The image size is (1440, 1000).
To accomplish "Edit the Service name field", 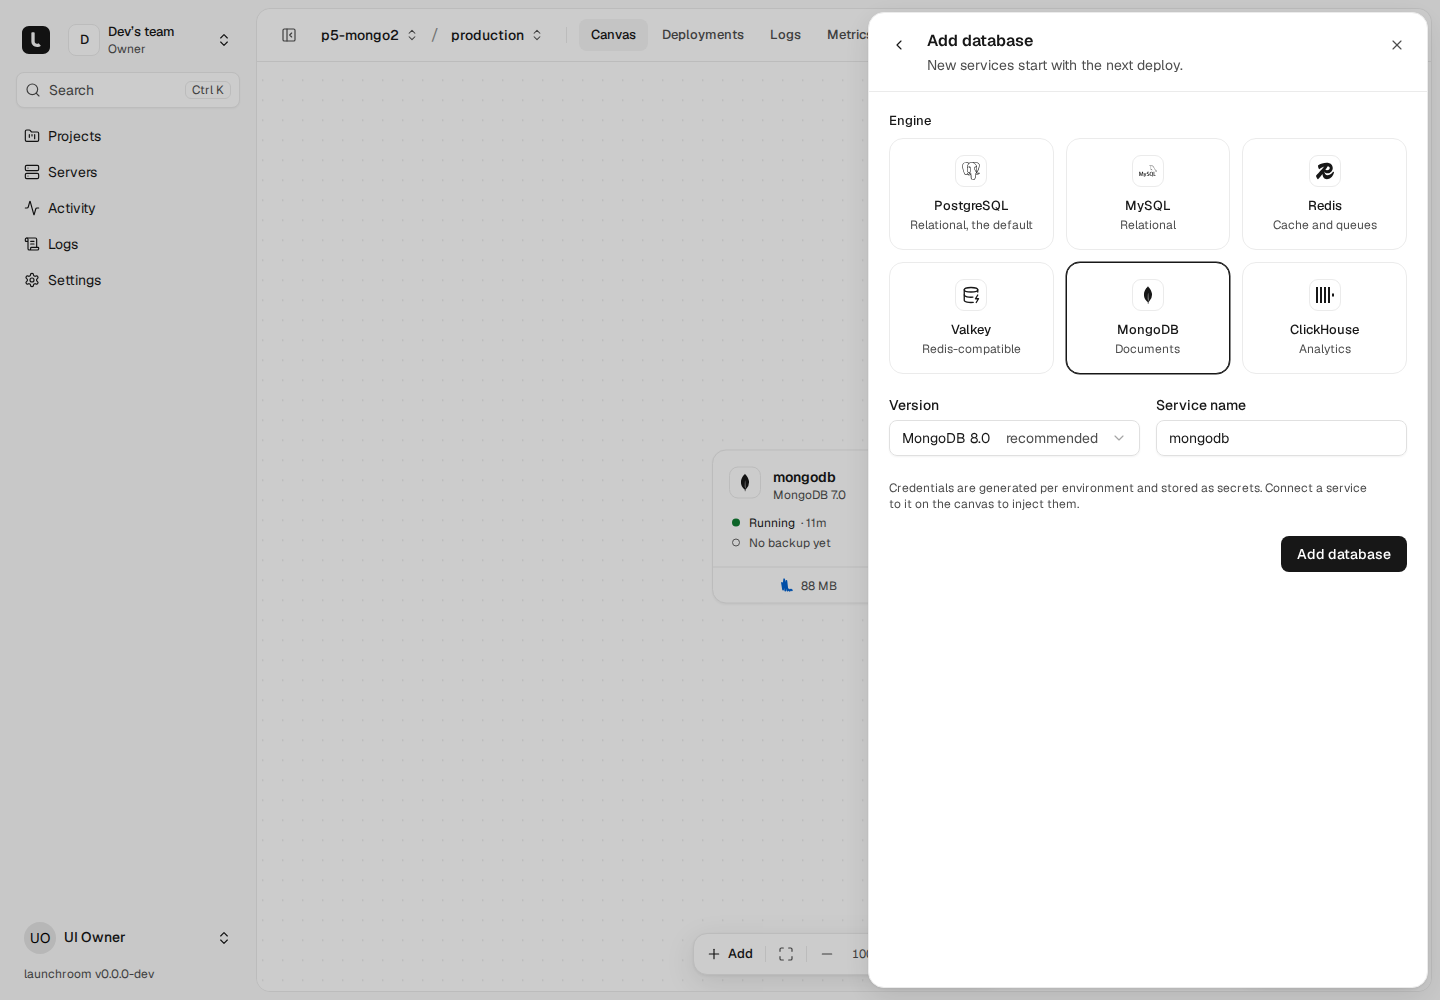I will click(x=1281, y=438).
